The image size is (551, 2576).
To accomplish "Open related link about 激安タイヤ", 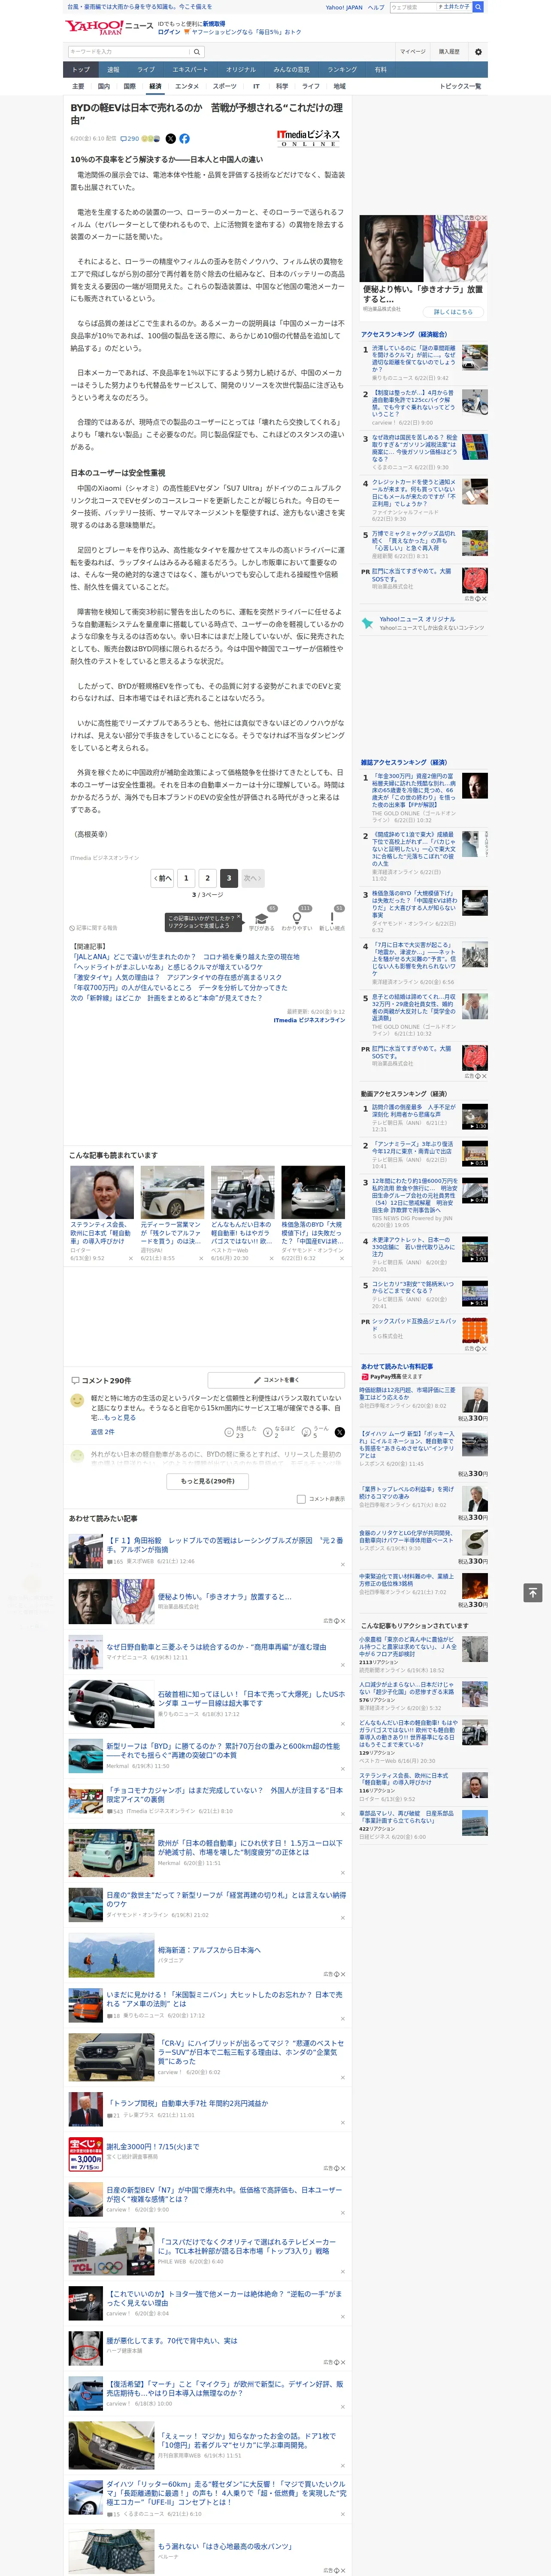I will 175,978.
